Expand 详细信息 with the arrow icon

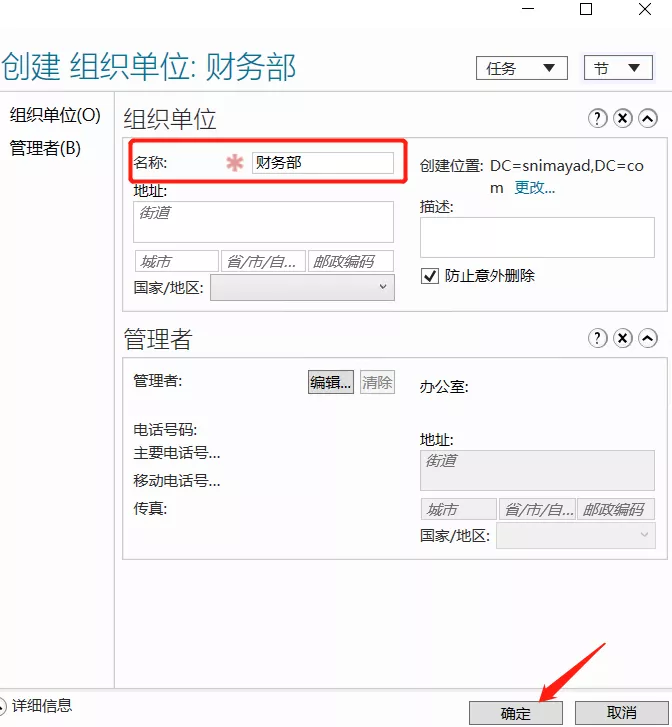tap(4, 706)
